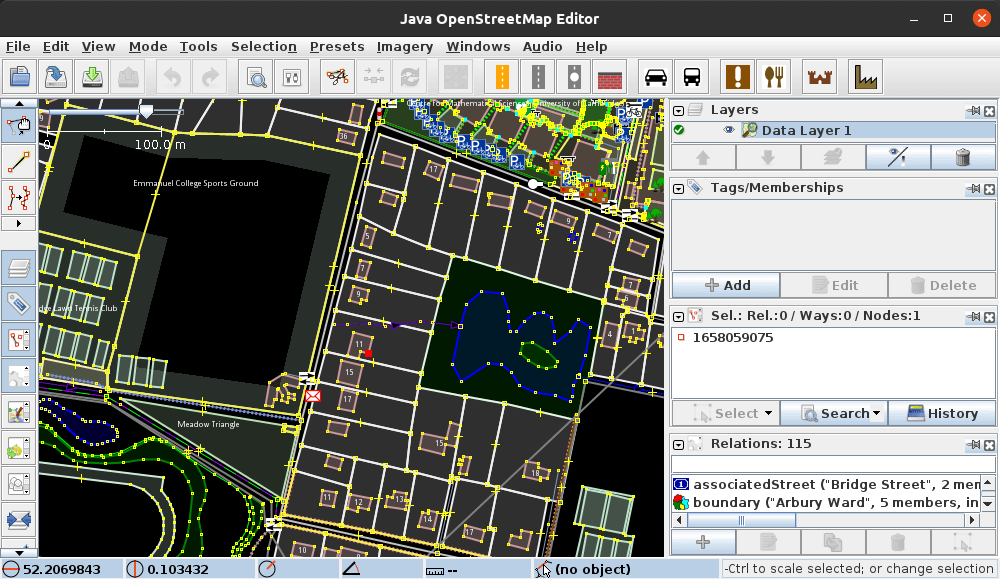1000x579 pixels.
Task: Open the Selection menu
Action: [x=263, y=47]
